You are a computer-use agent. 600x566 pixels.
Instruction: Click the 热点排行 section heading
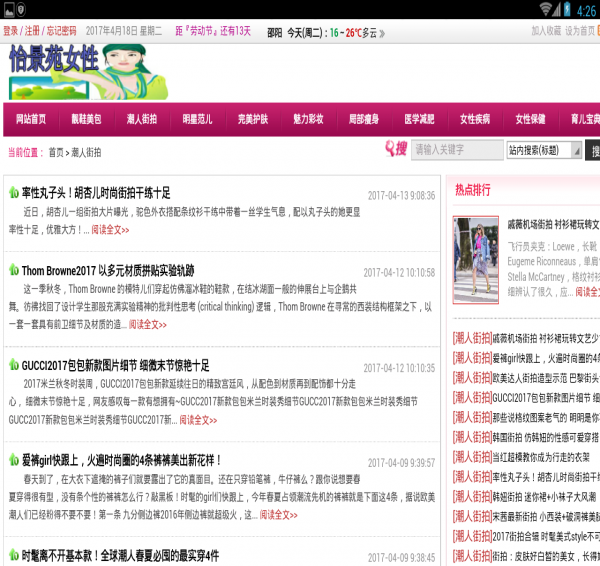click(473, 190)
